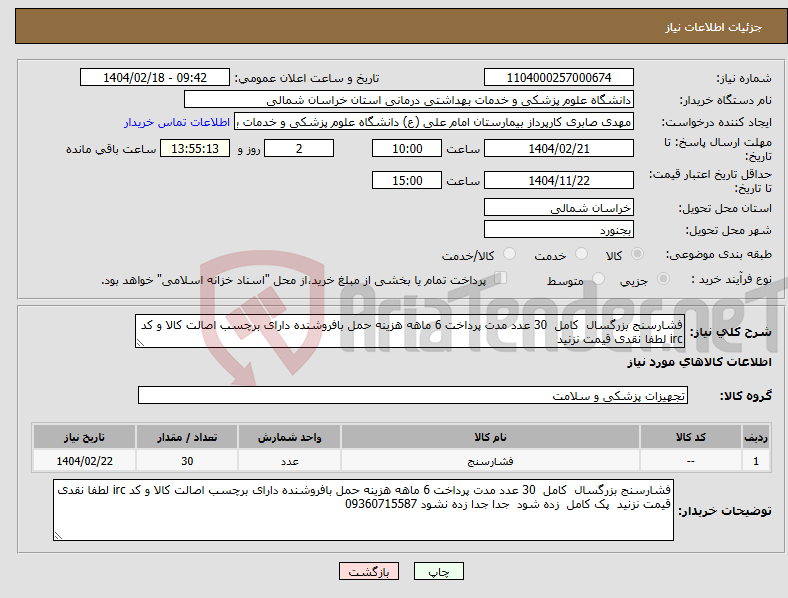Click the فشارسنج item name cell
This screenshot has height=598, width=788.
coord(490,461)
